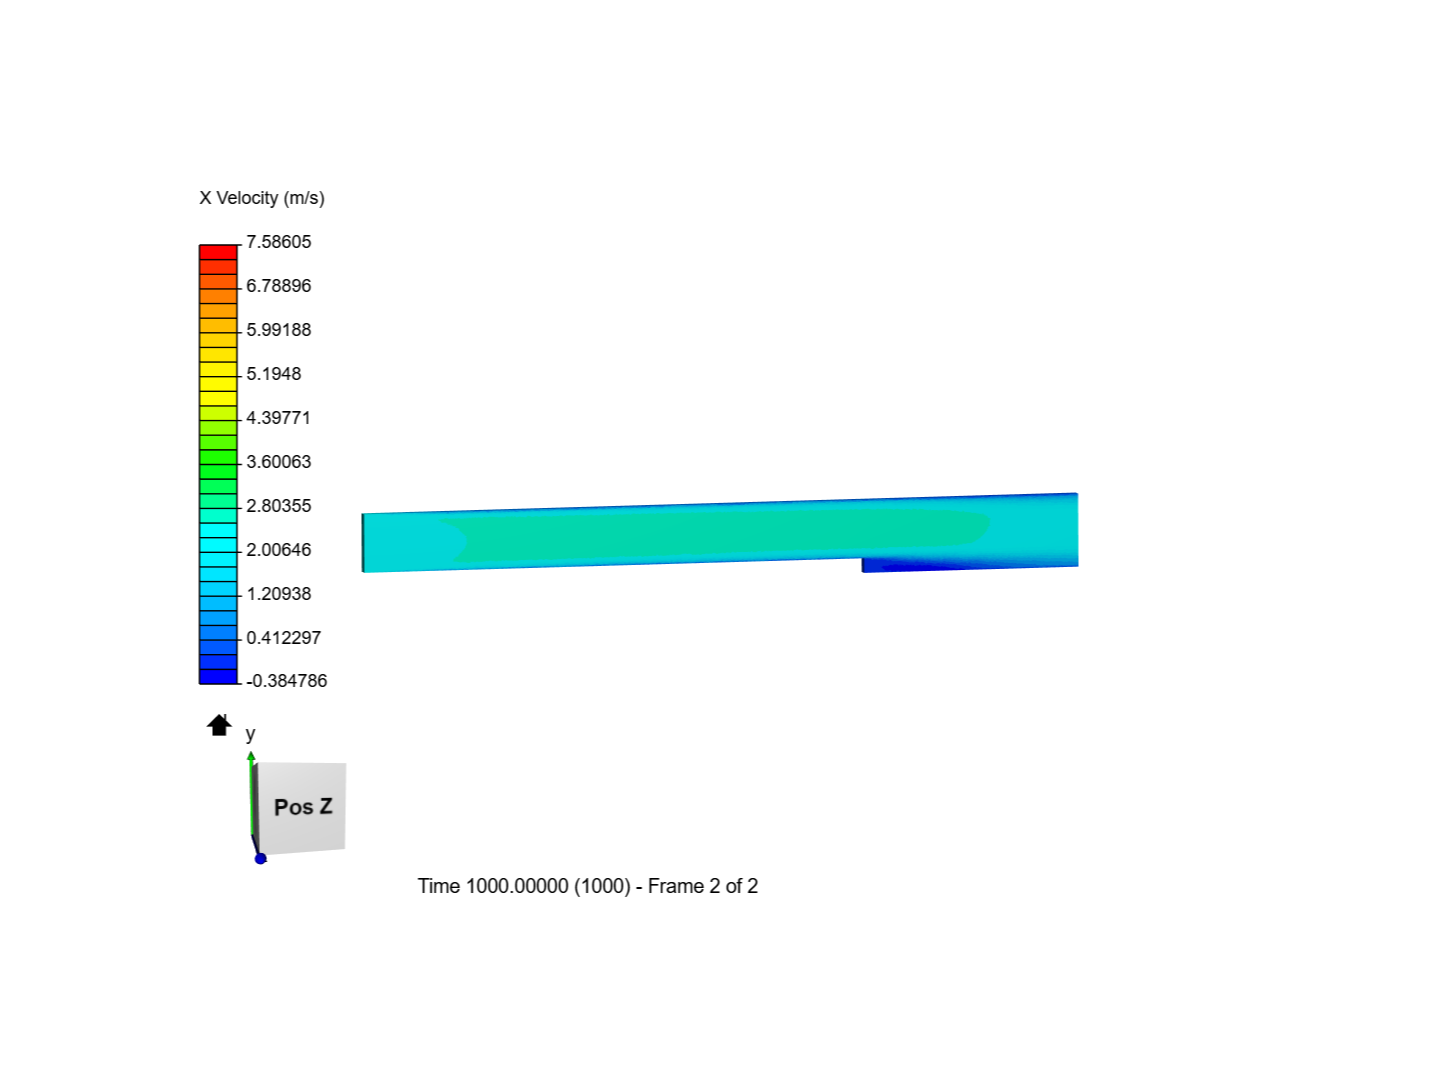
Task: Click the legend minimum value -0.384786
Action: point(287,681)
